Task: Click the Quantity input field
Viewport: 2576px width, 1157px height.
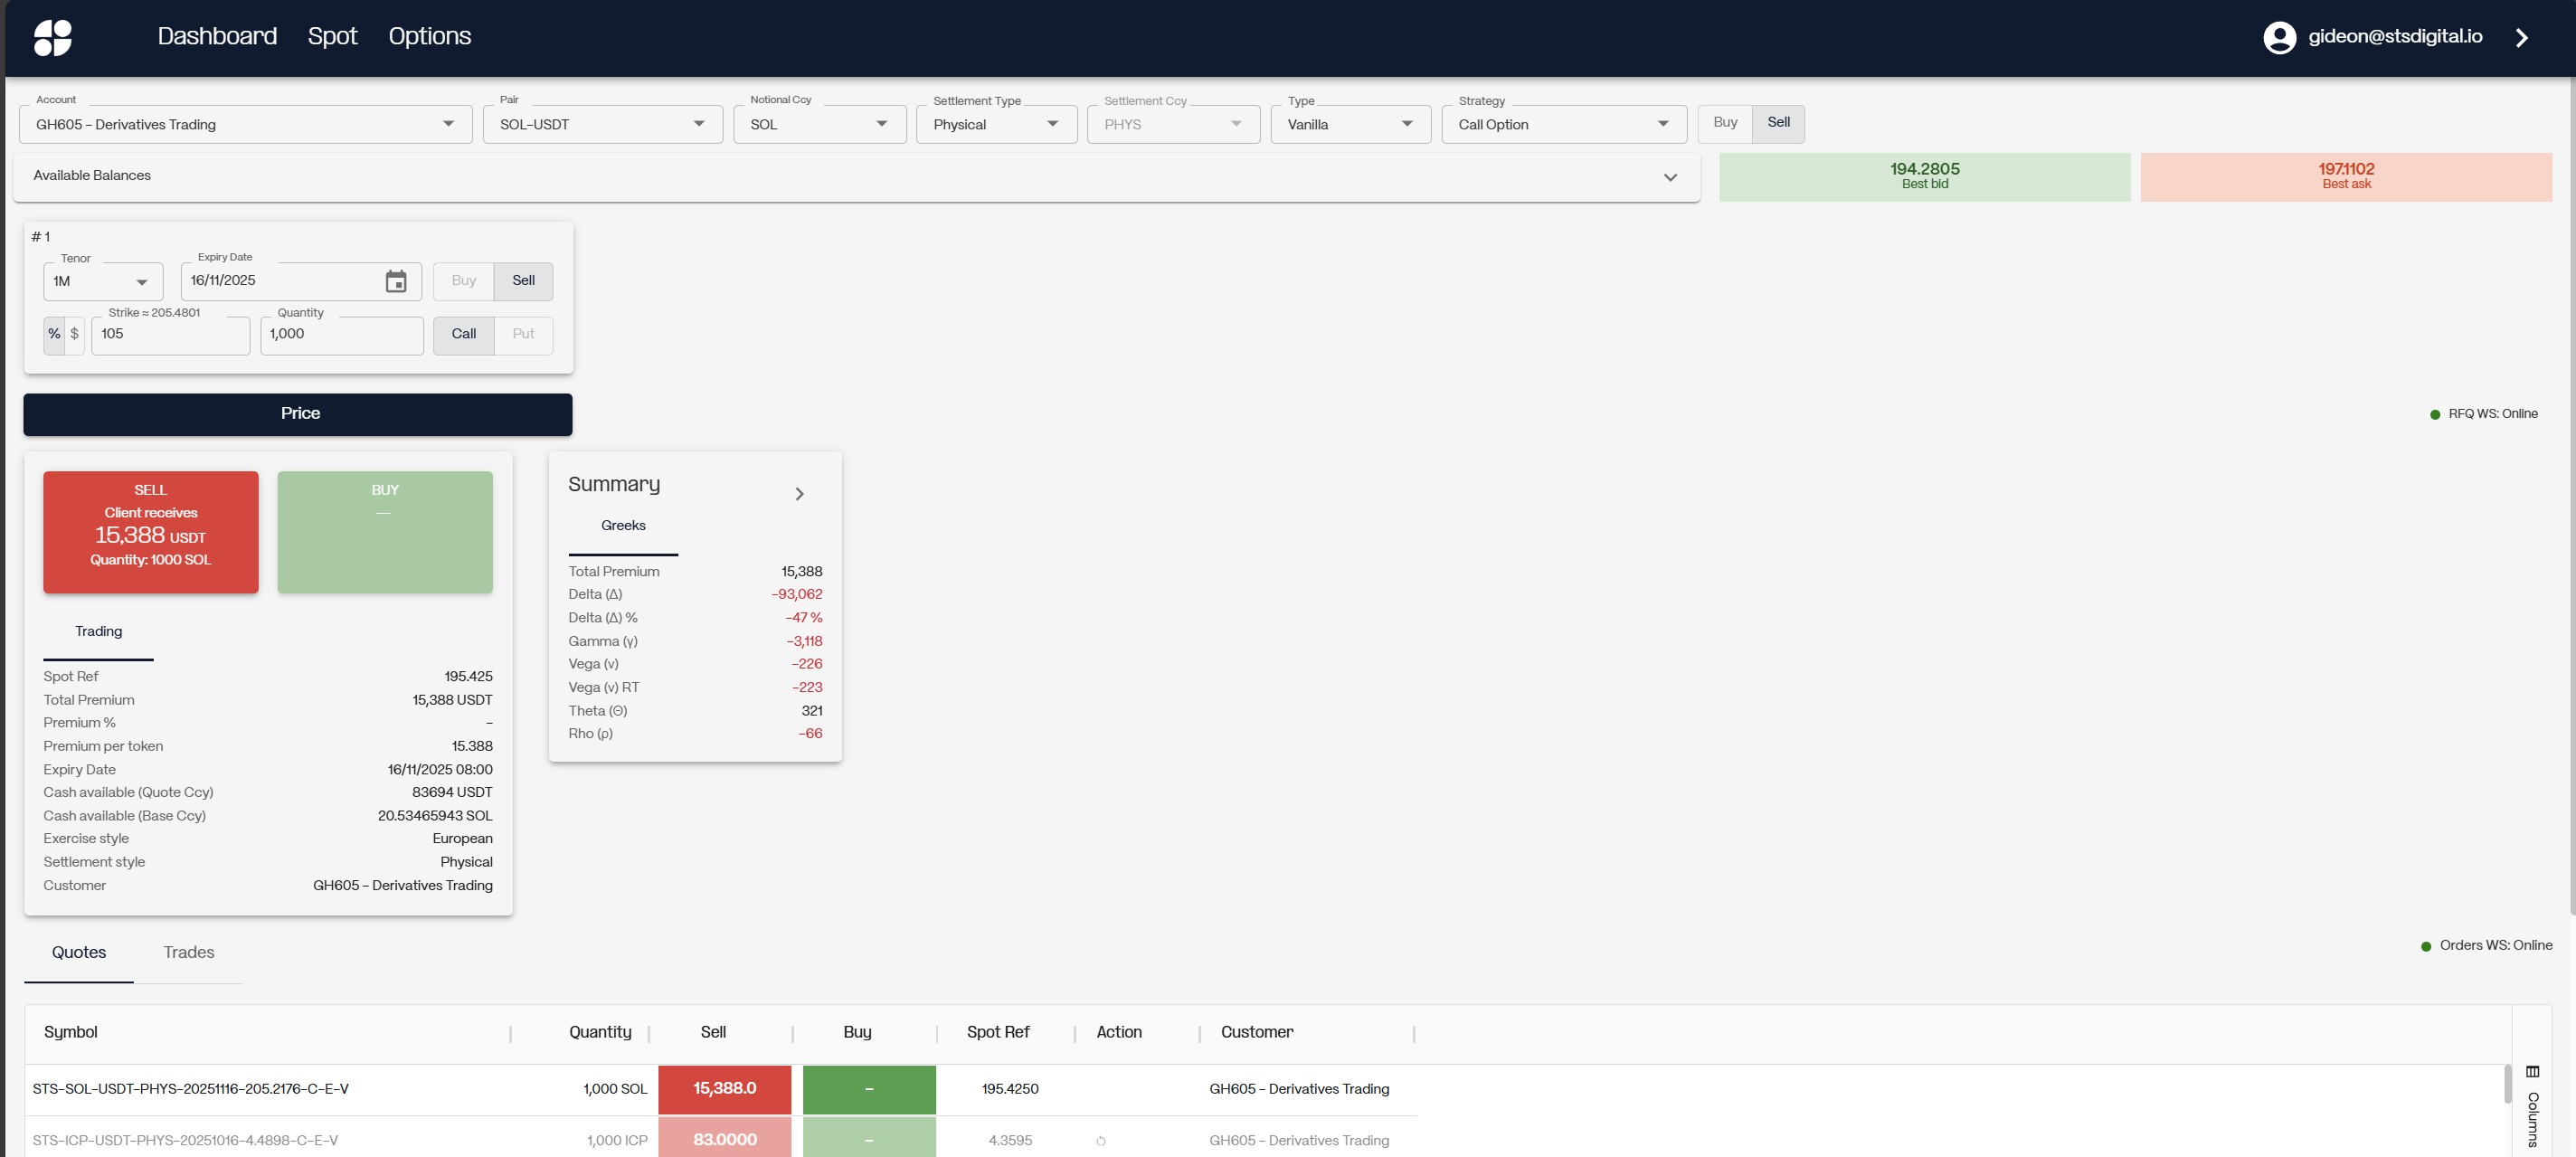Action: click(x=341, y=335)
